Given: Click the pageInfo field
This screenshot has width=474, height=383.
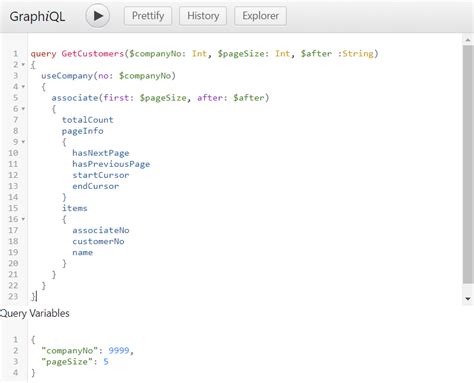Looking at the screenshot, I should tap(82, 131).
